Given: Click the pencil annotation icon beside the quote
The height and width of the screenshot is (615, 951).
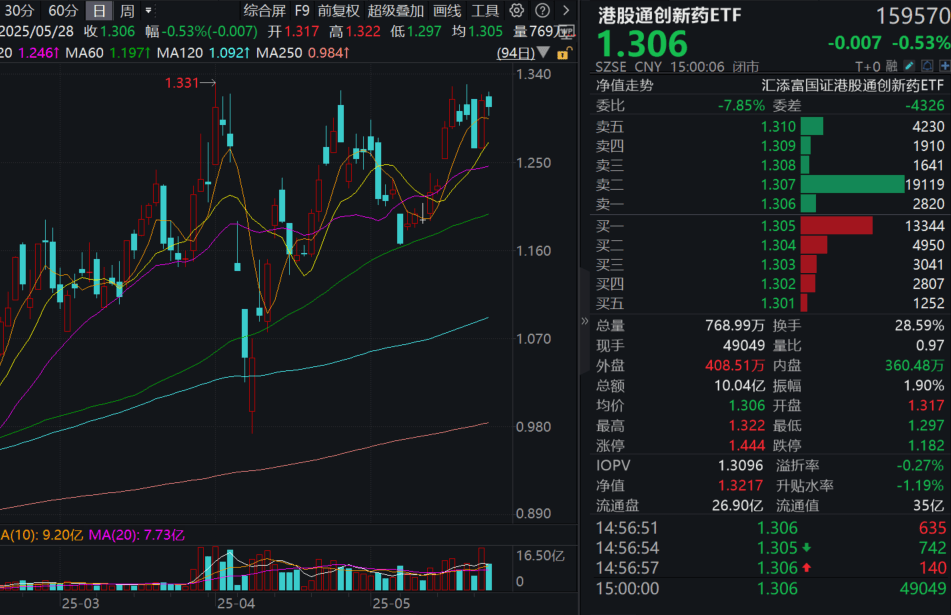Looking at the screenshot, I should (909, 66).
